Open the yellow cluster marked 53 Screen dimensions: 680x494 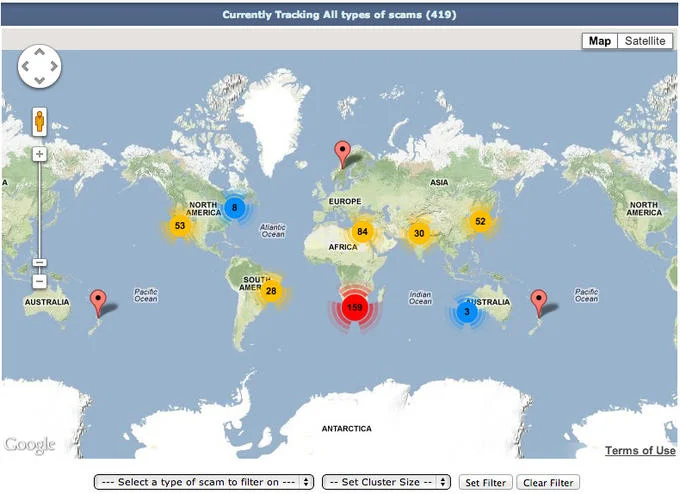pyautogui.click(x=180, y=226)
